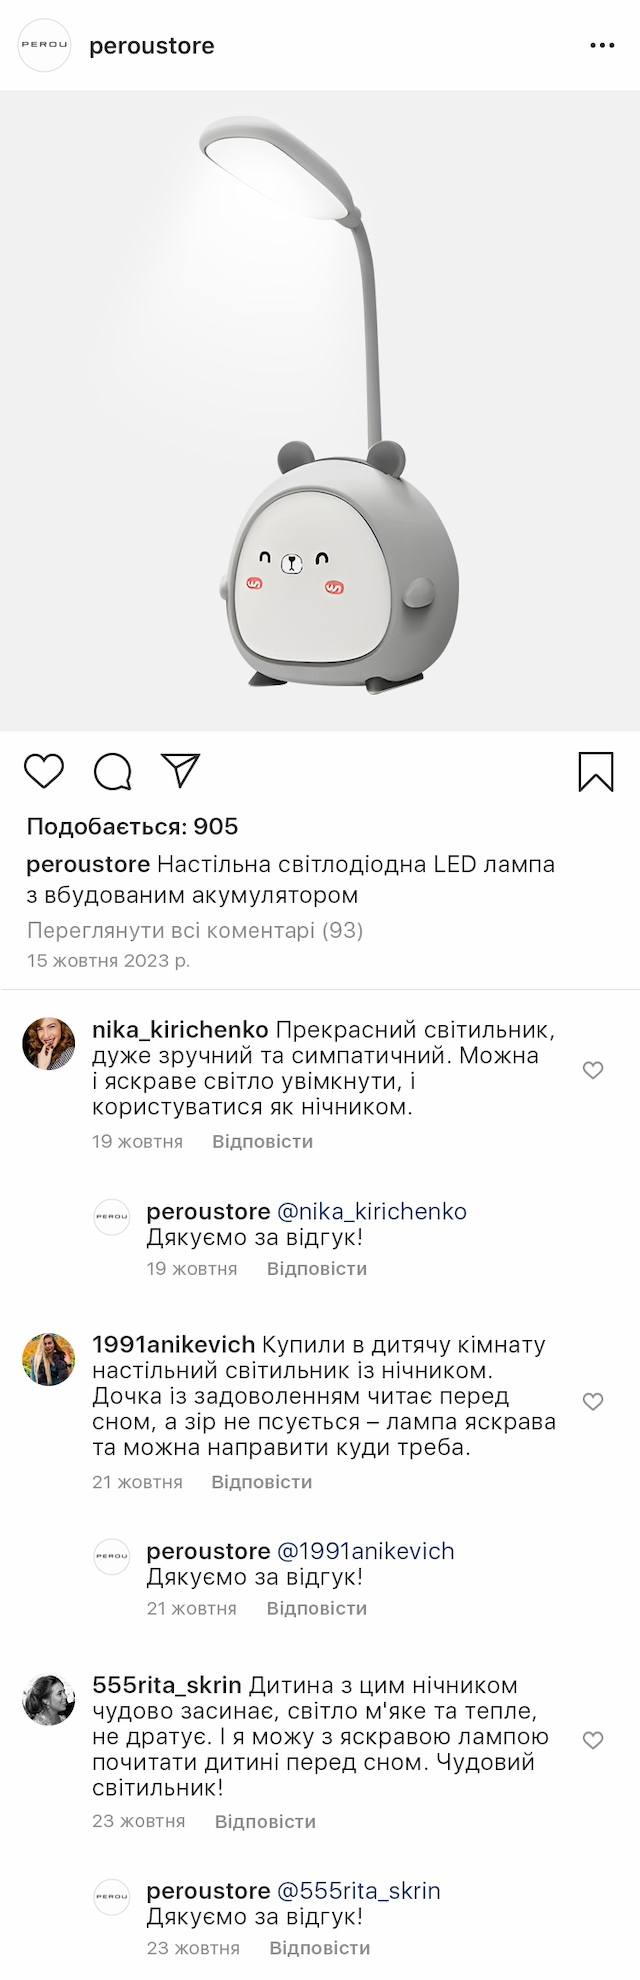
Task: Save post with bookmark icon
Action: coord(596,771)
